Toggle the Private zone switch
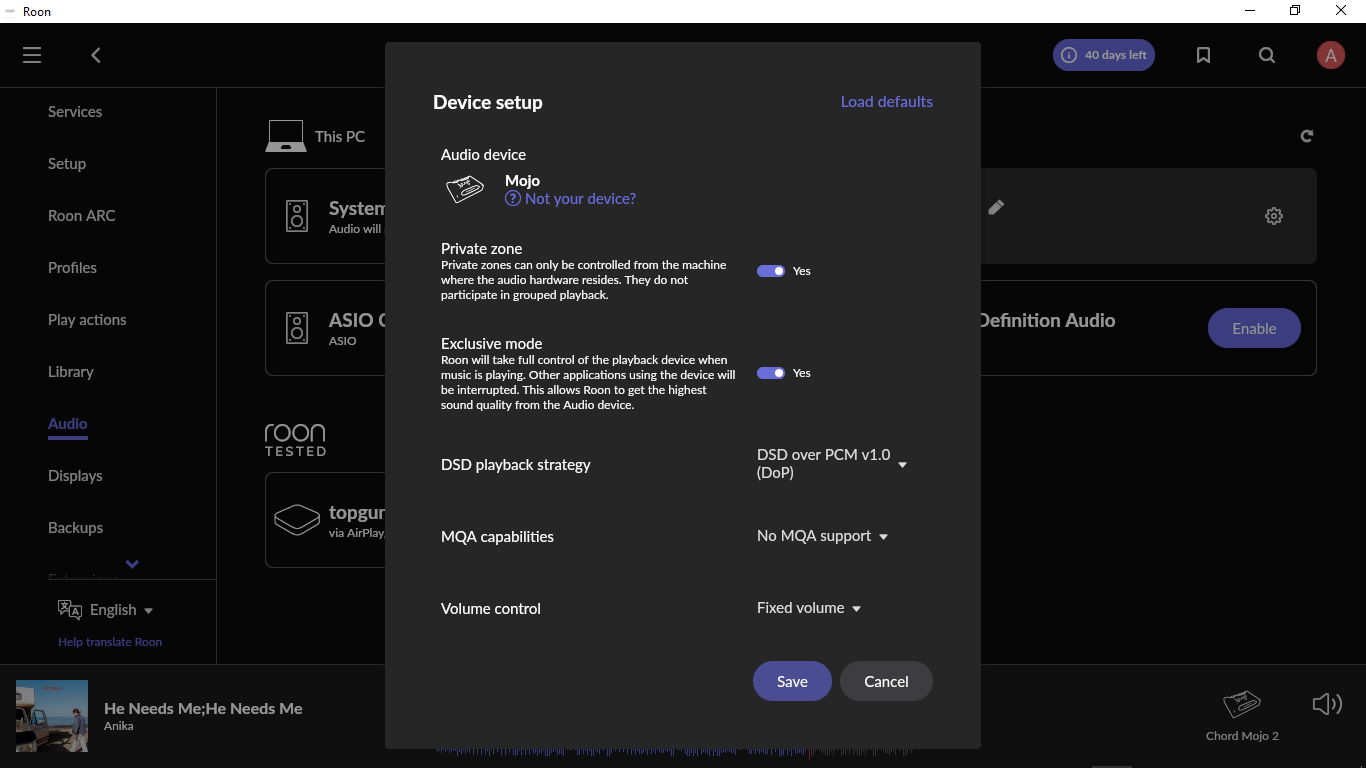Screen dimensions: 1366x768 (x=771, y=271)
